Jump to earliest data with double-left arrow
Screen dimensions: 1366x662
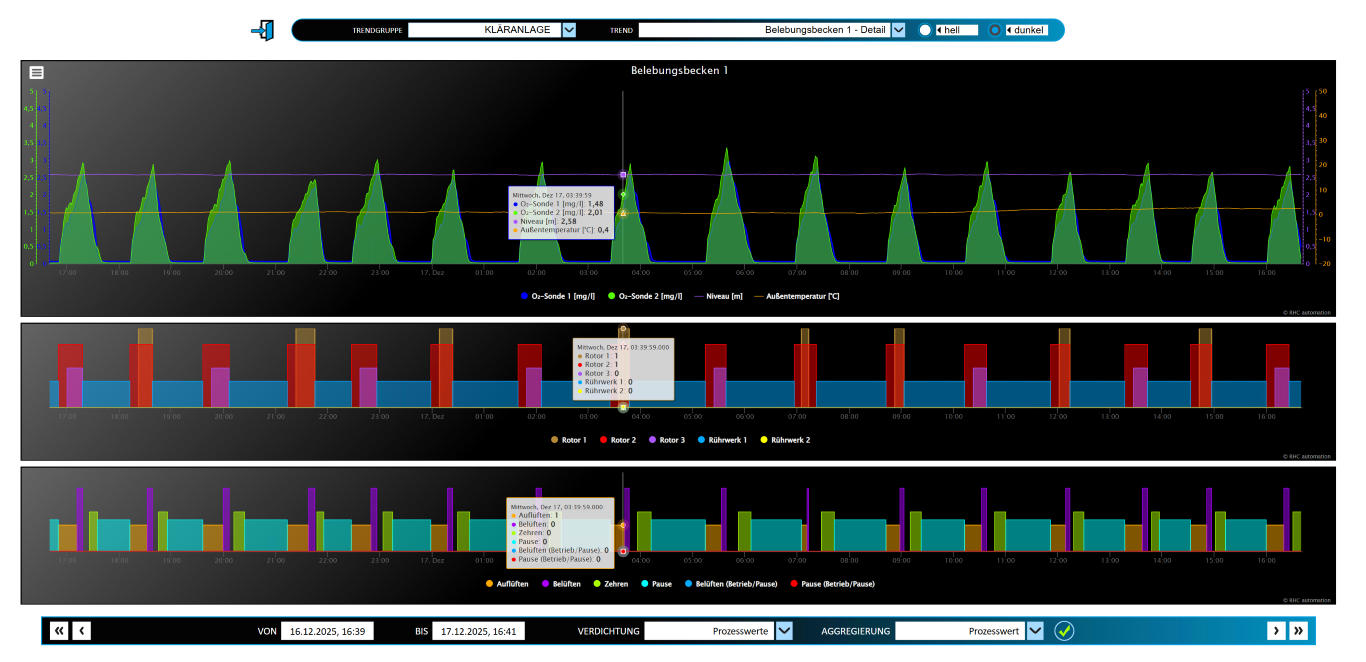click(x=59, y=631)
